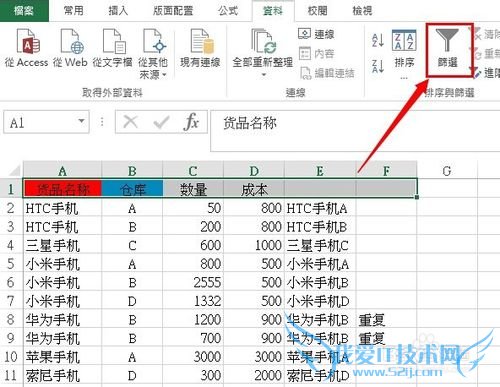Switch to the Review (校閱) tab
500x387 pixels.
tap(317, 11)
